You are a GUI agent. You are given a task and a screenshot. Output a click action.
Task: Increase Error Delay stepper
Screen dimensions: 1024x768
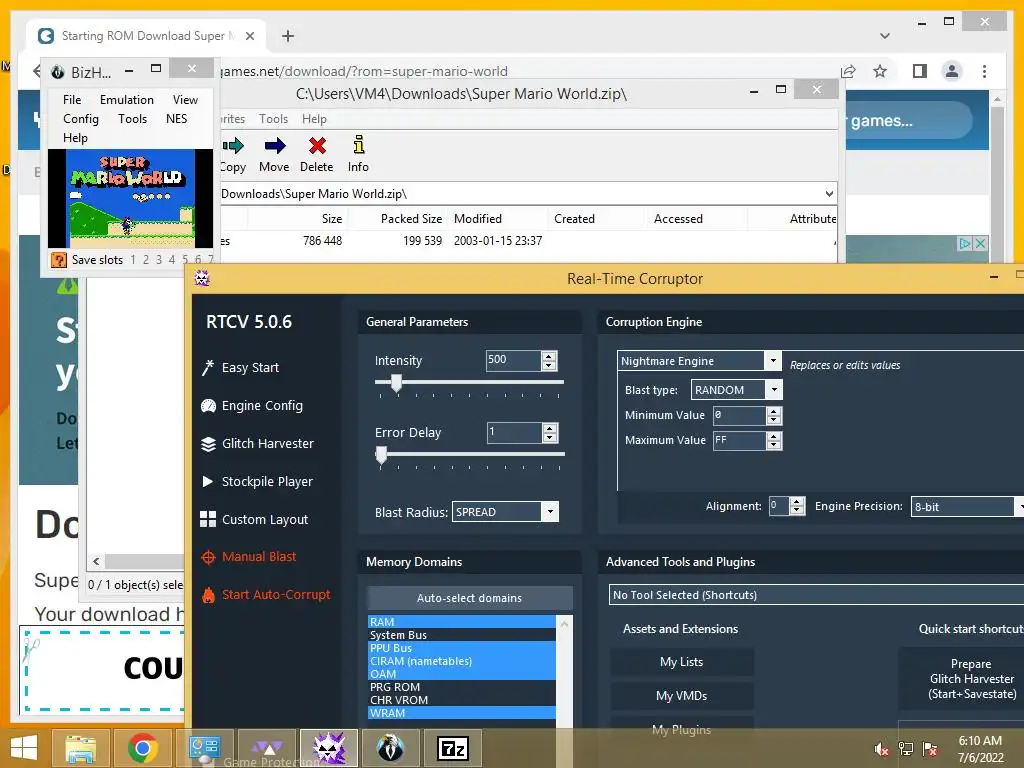[x=550, y=428]
